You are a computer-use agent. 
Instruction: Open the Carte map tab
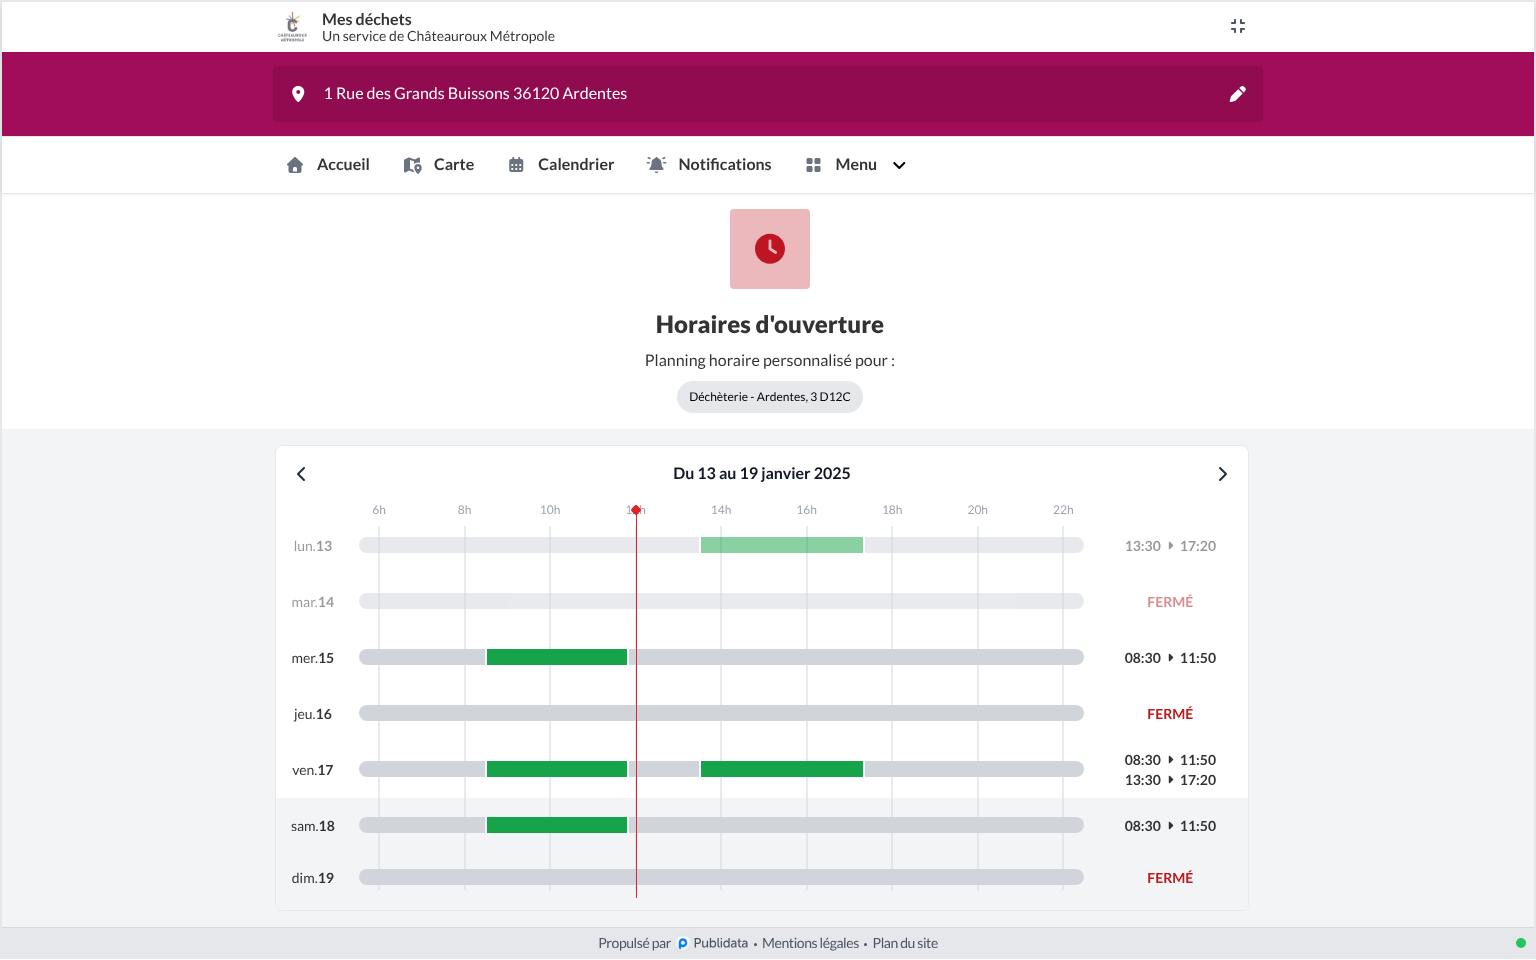coord(439,165)
